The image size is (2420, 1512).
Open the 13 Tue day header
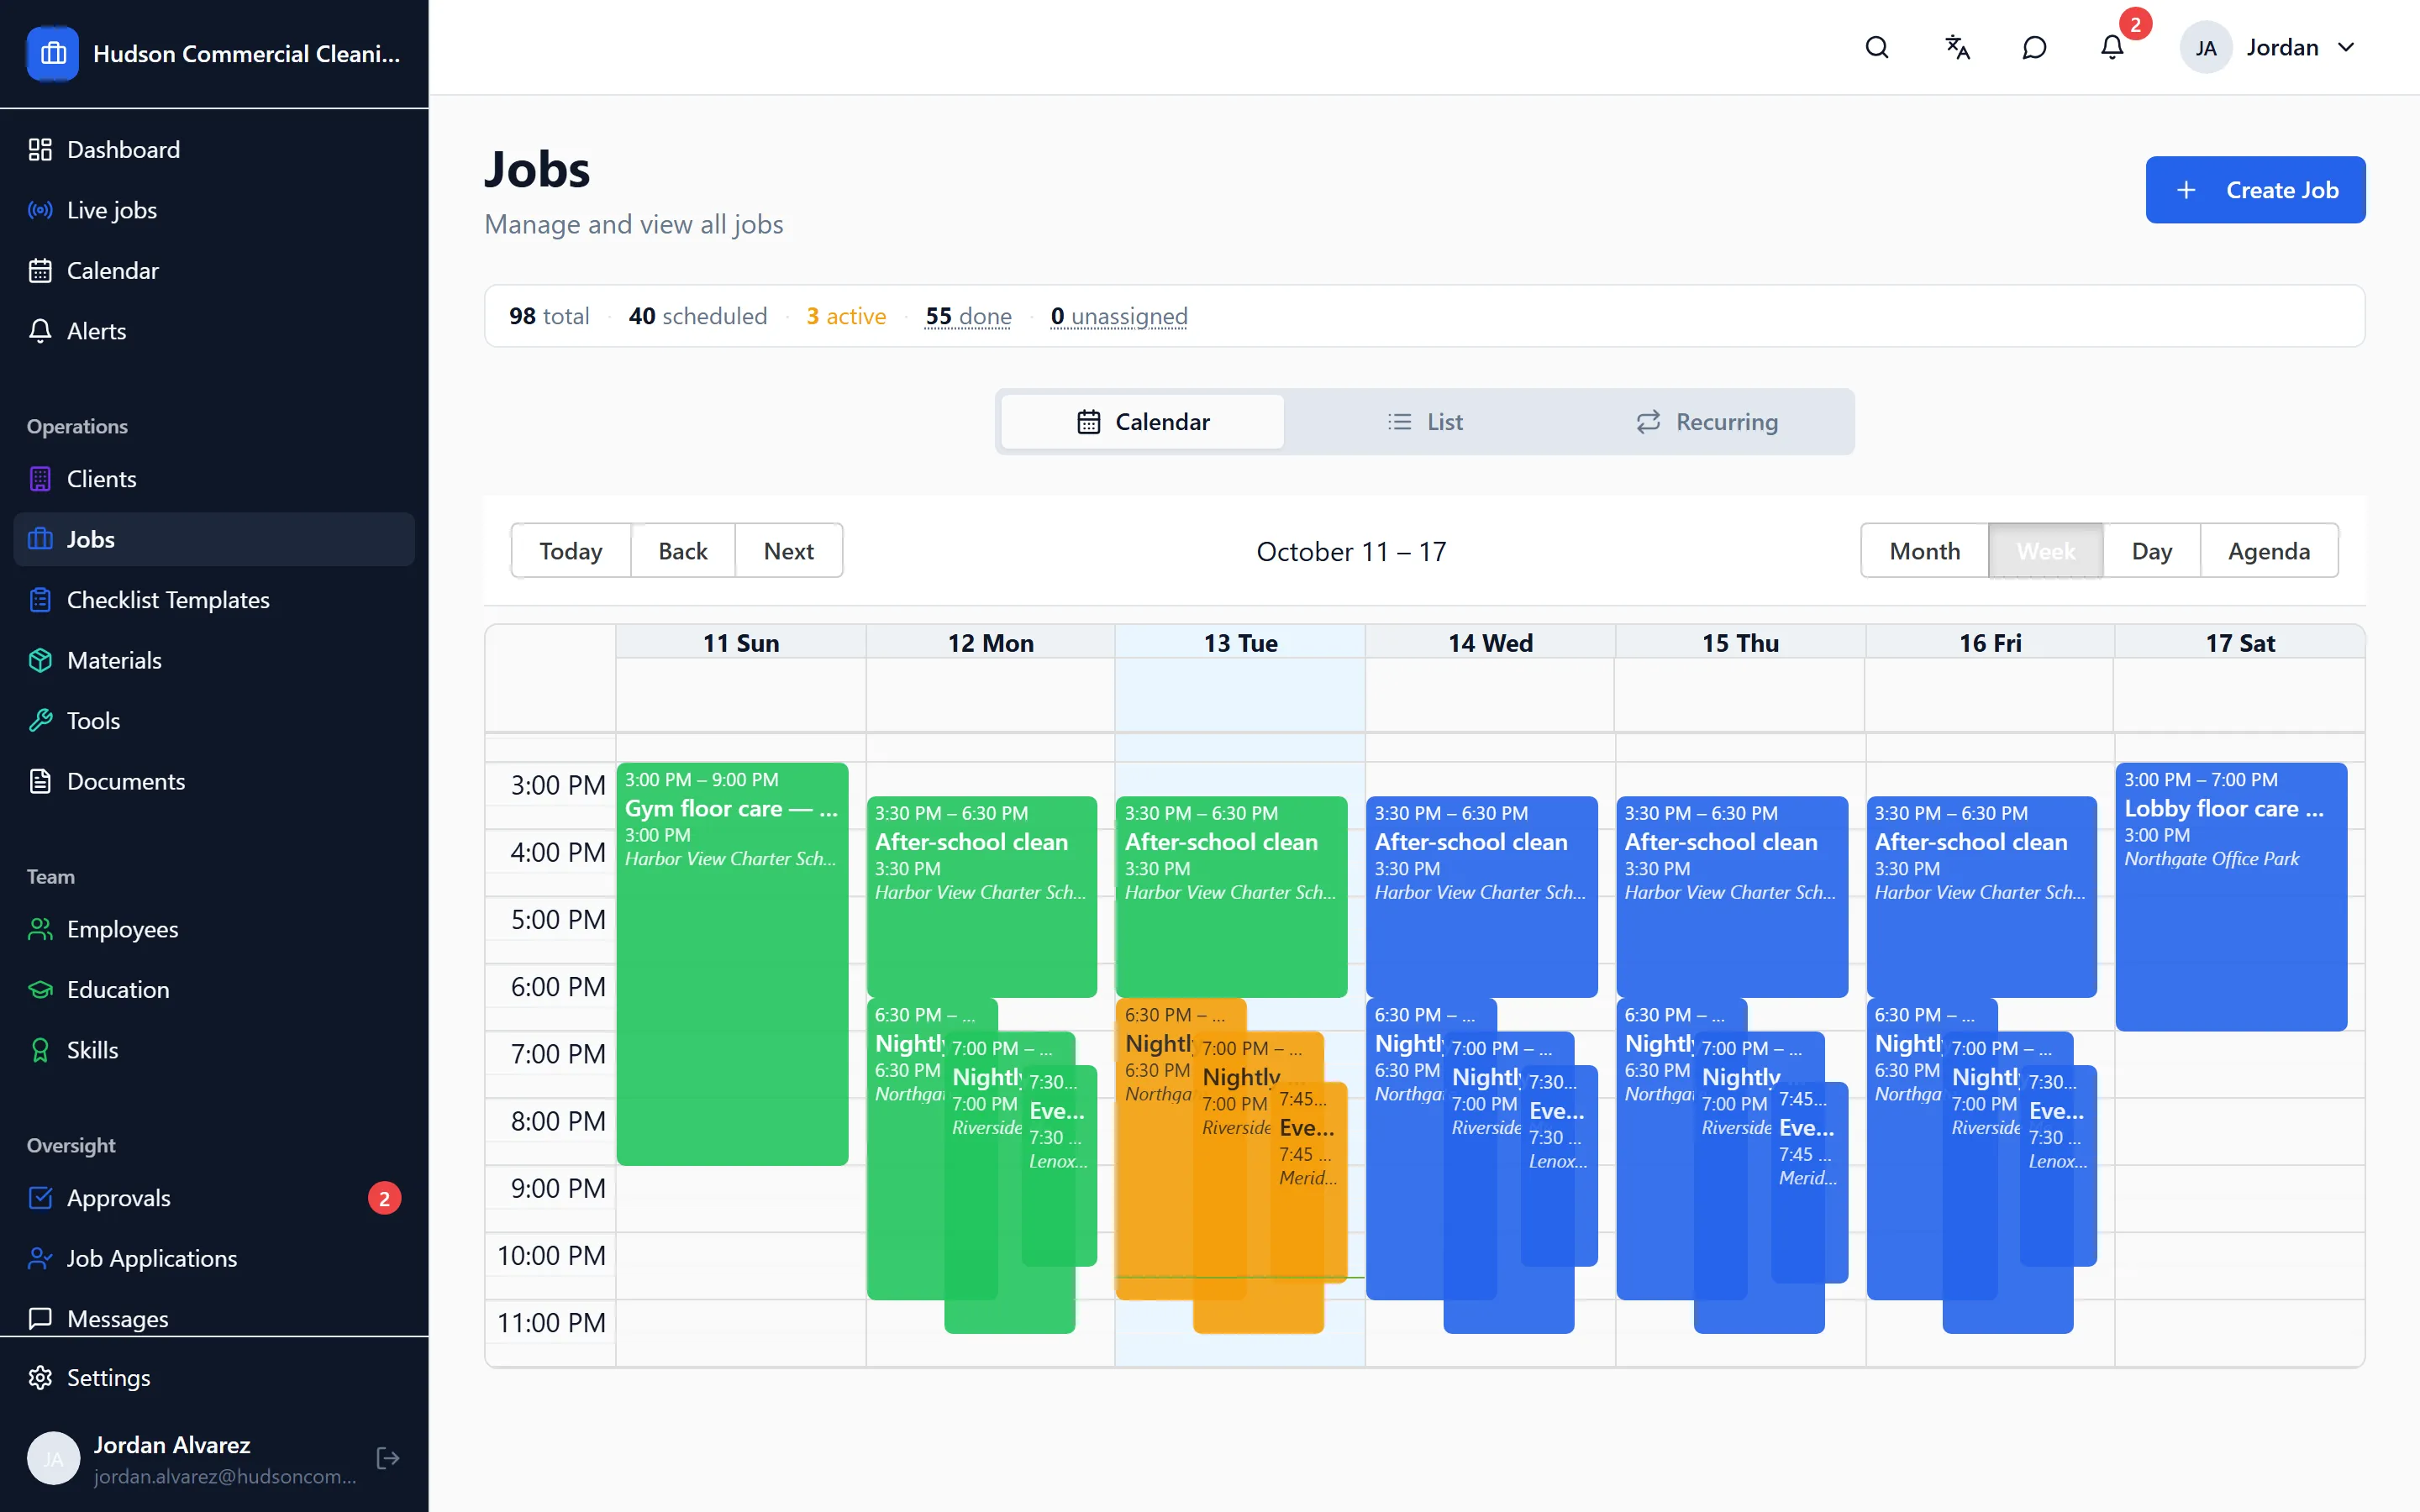pyautogui.click(x=1241, y=643)
